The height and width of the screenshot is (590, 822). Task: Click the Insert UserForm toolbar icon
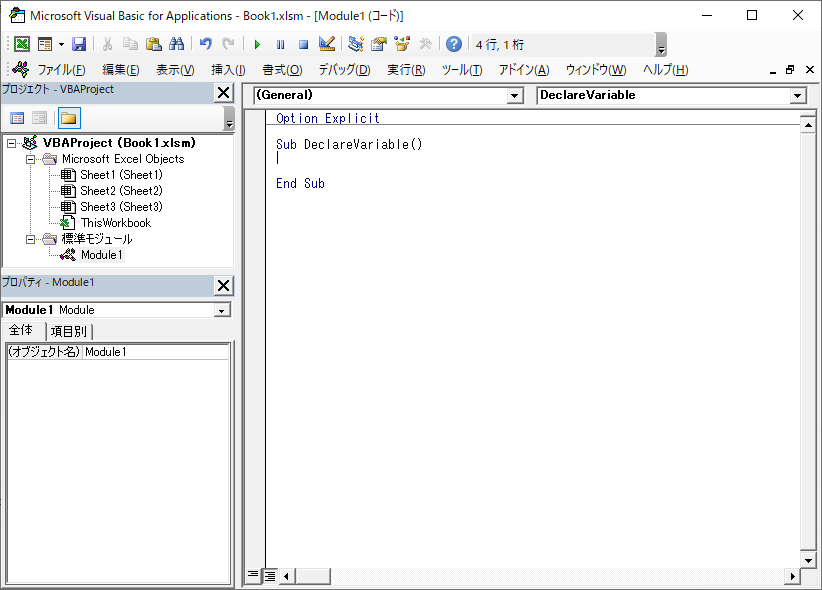click(x=45, y=44)
